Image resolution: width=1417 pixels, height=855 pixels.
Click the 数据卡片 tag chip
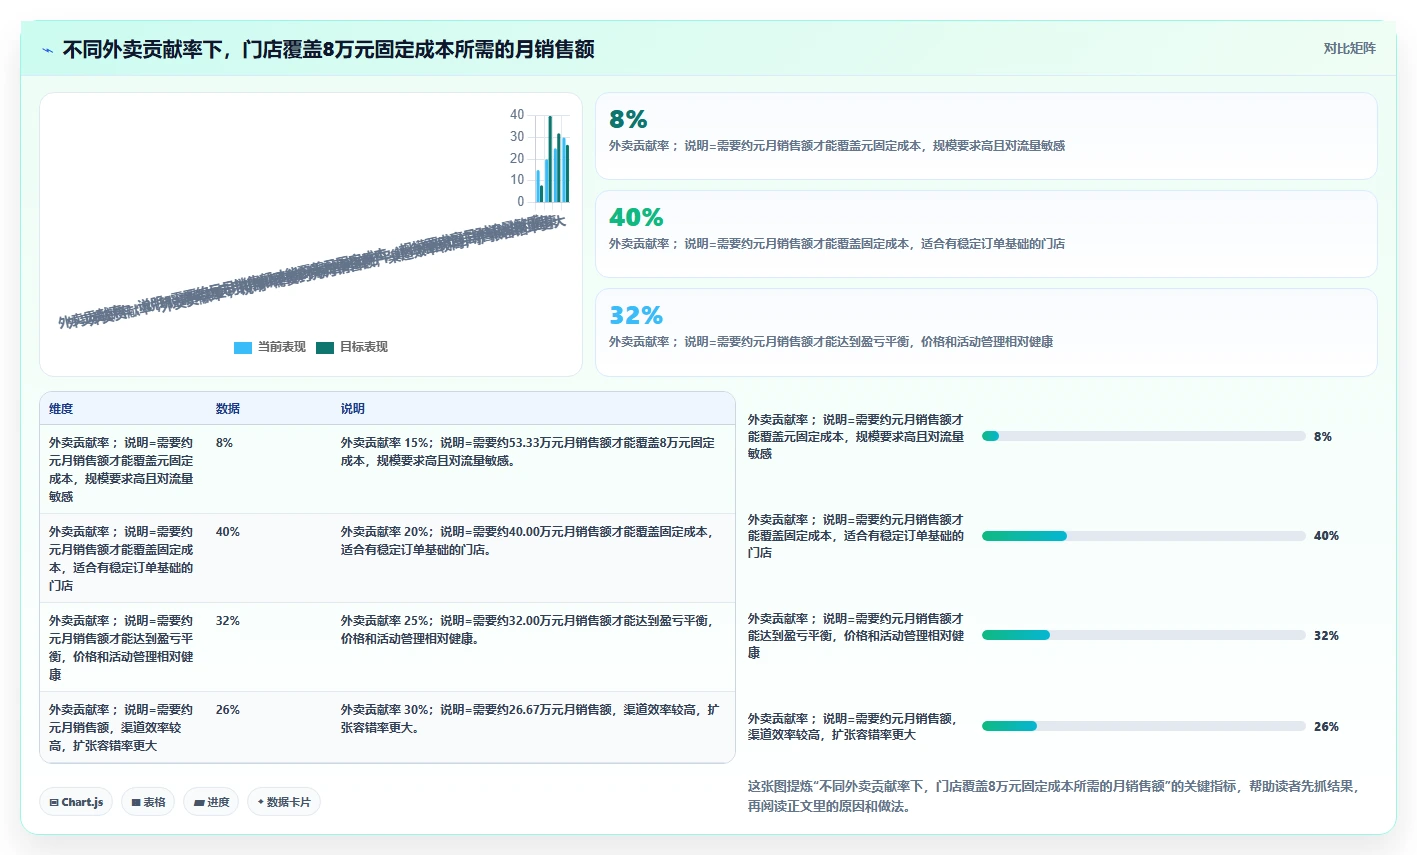284,802
